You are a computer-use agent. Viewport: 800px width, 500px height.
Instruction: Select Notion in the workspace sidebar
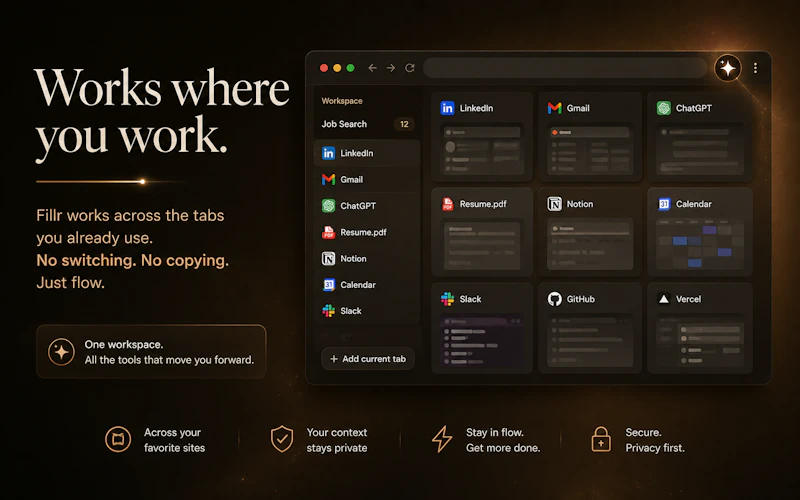(x=367, y=259)
